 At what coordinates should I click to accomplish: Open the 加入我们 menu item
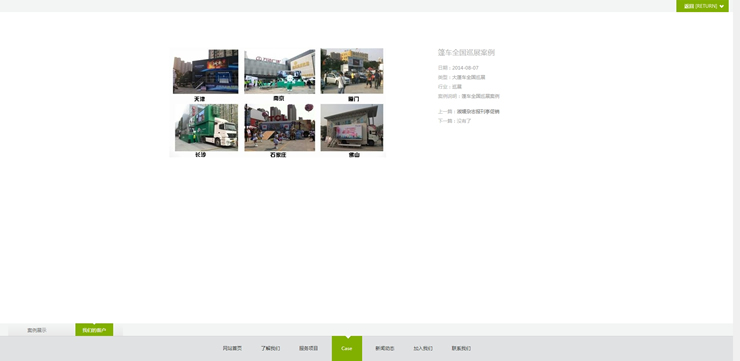[x=423, y=349]
